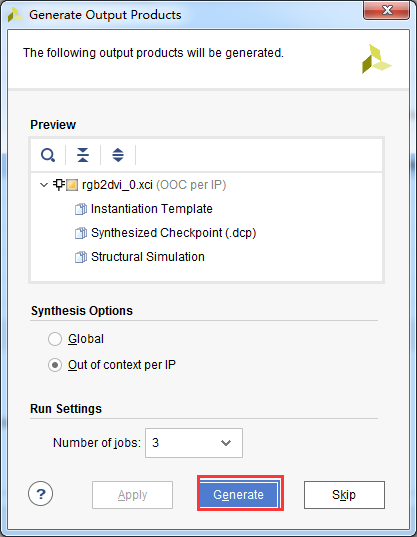Image resolution: width=417 pixels, height=537 pixels.
Task: Click the Generate button
Action: click(240, 495)
